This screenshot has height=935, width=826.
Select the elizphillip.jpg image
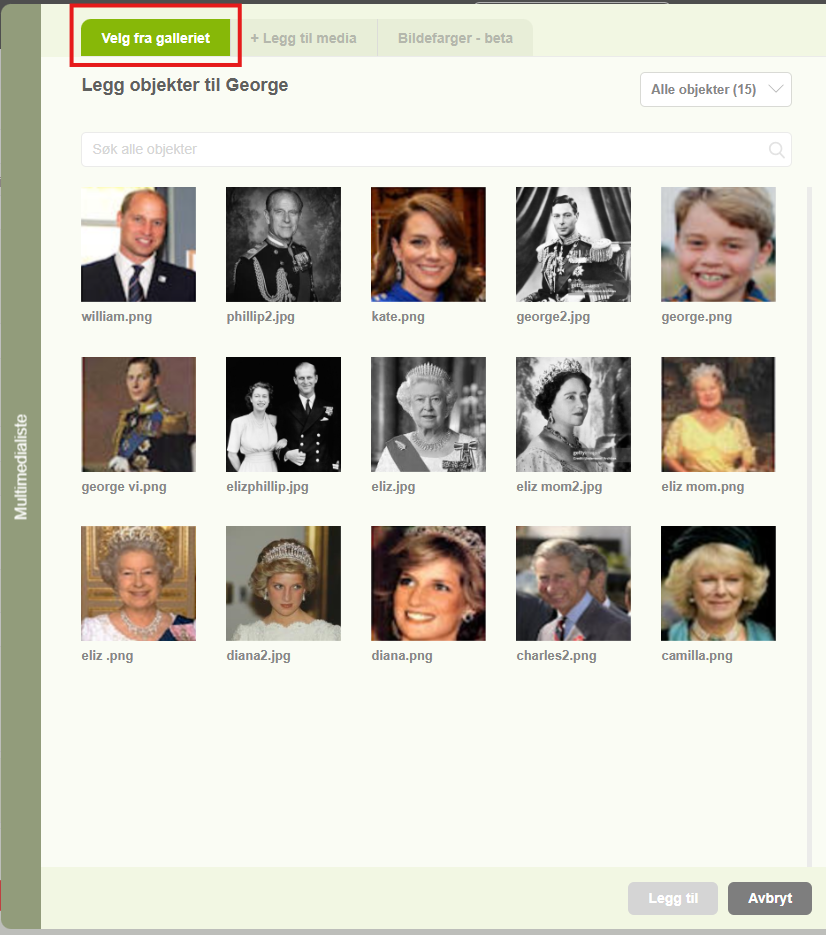tap(283, 414)
